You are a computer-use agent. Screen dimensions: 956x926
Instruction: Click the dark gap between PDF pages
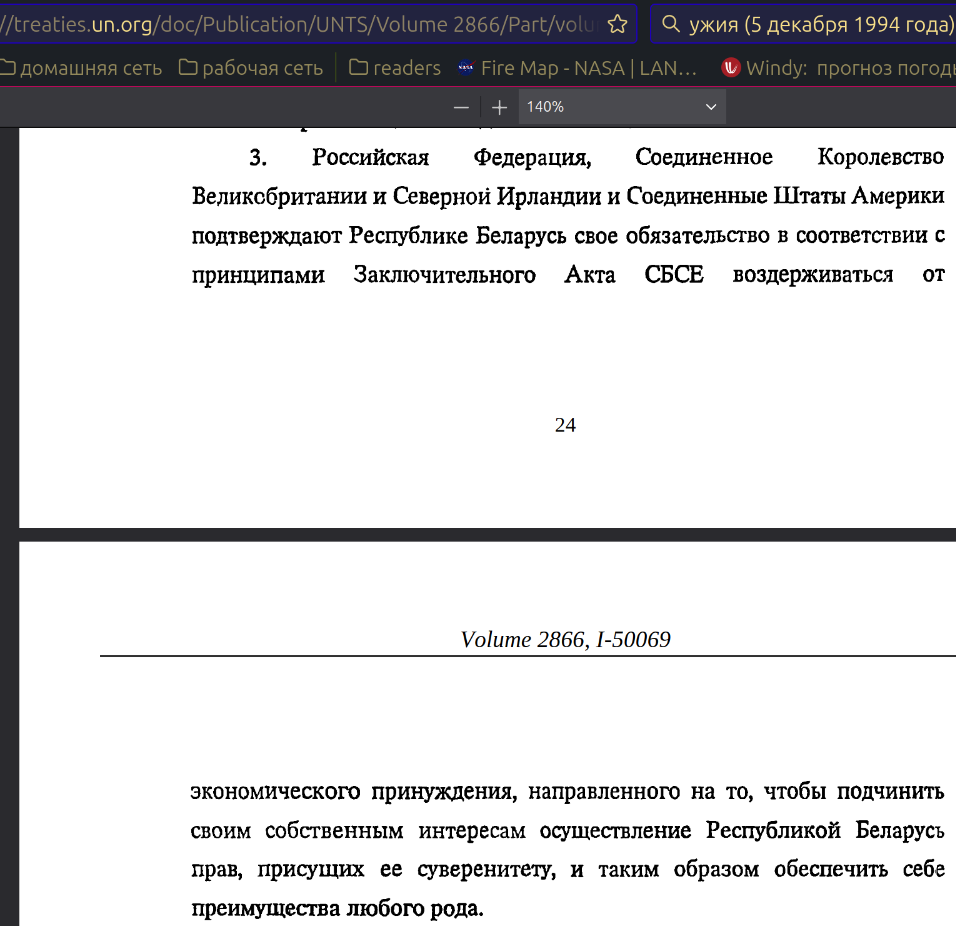(488, 535)
